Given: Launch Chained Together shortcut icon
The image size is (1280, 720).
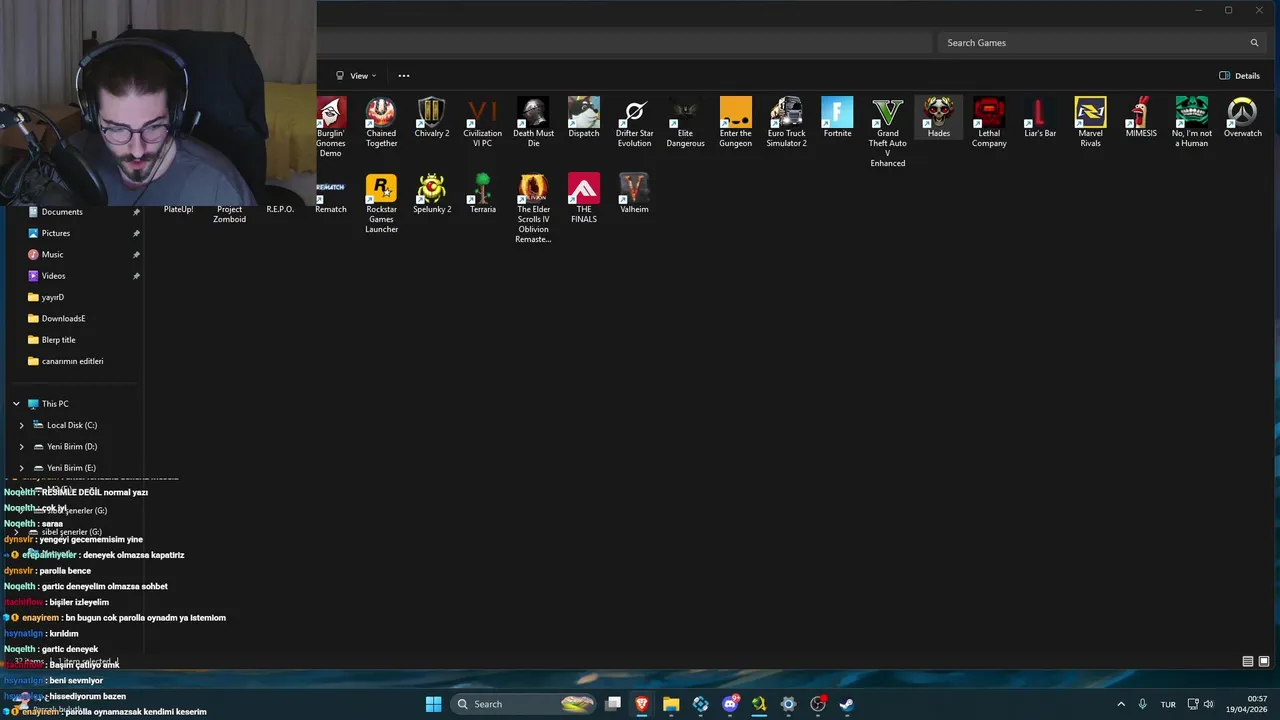Looking at the screenshot, I should point(381,122).
